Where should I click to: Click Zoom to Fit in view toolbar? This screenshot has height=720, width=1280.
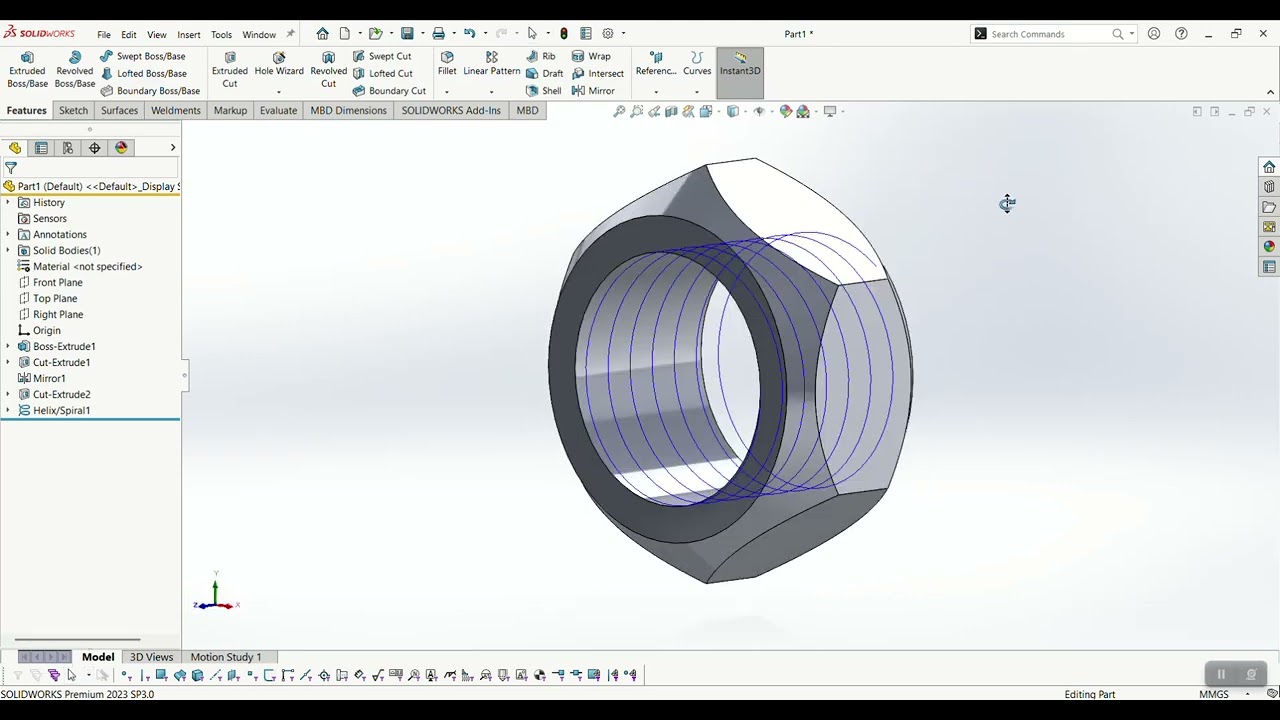coord(619,111)
